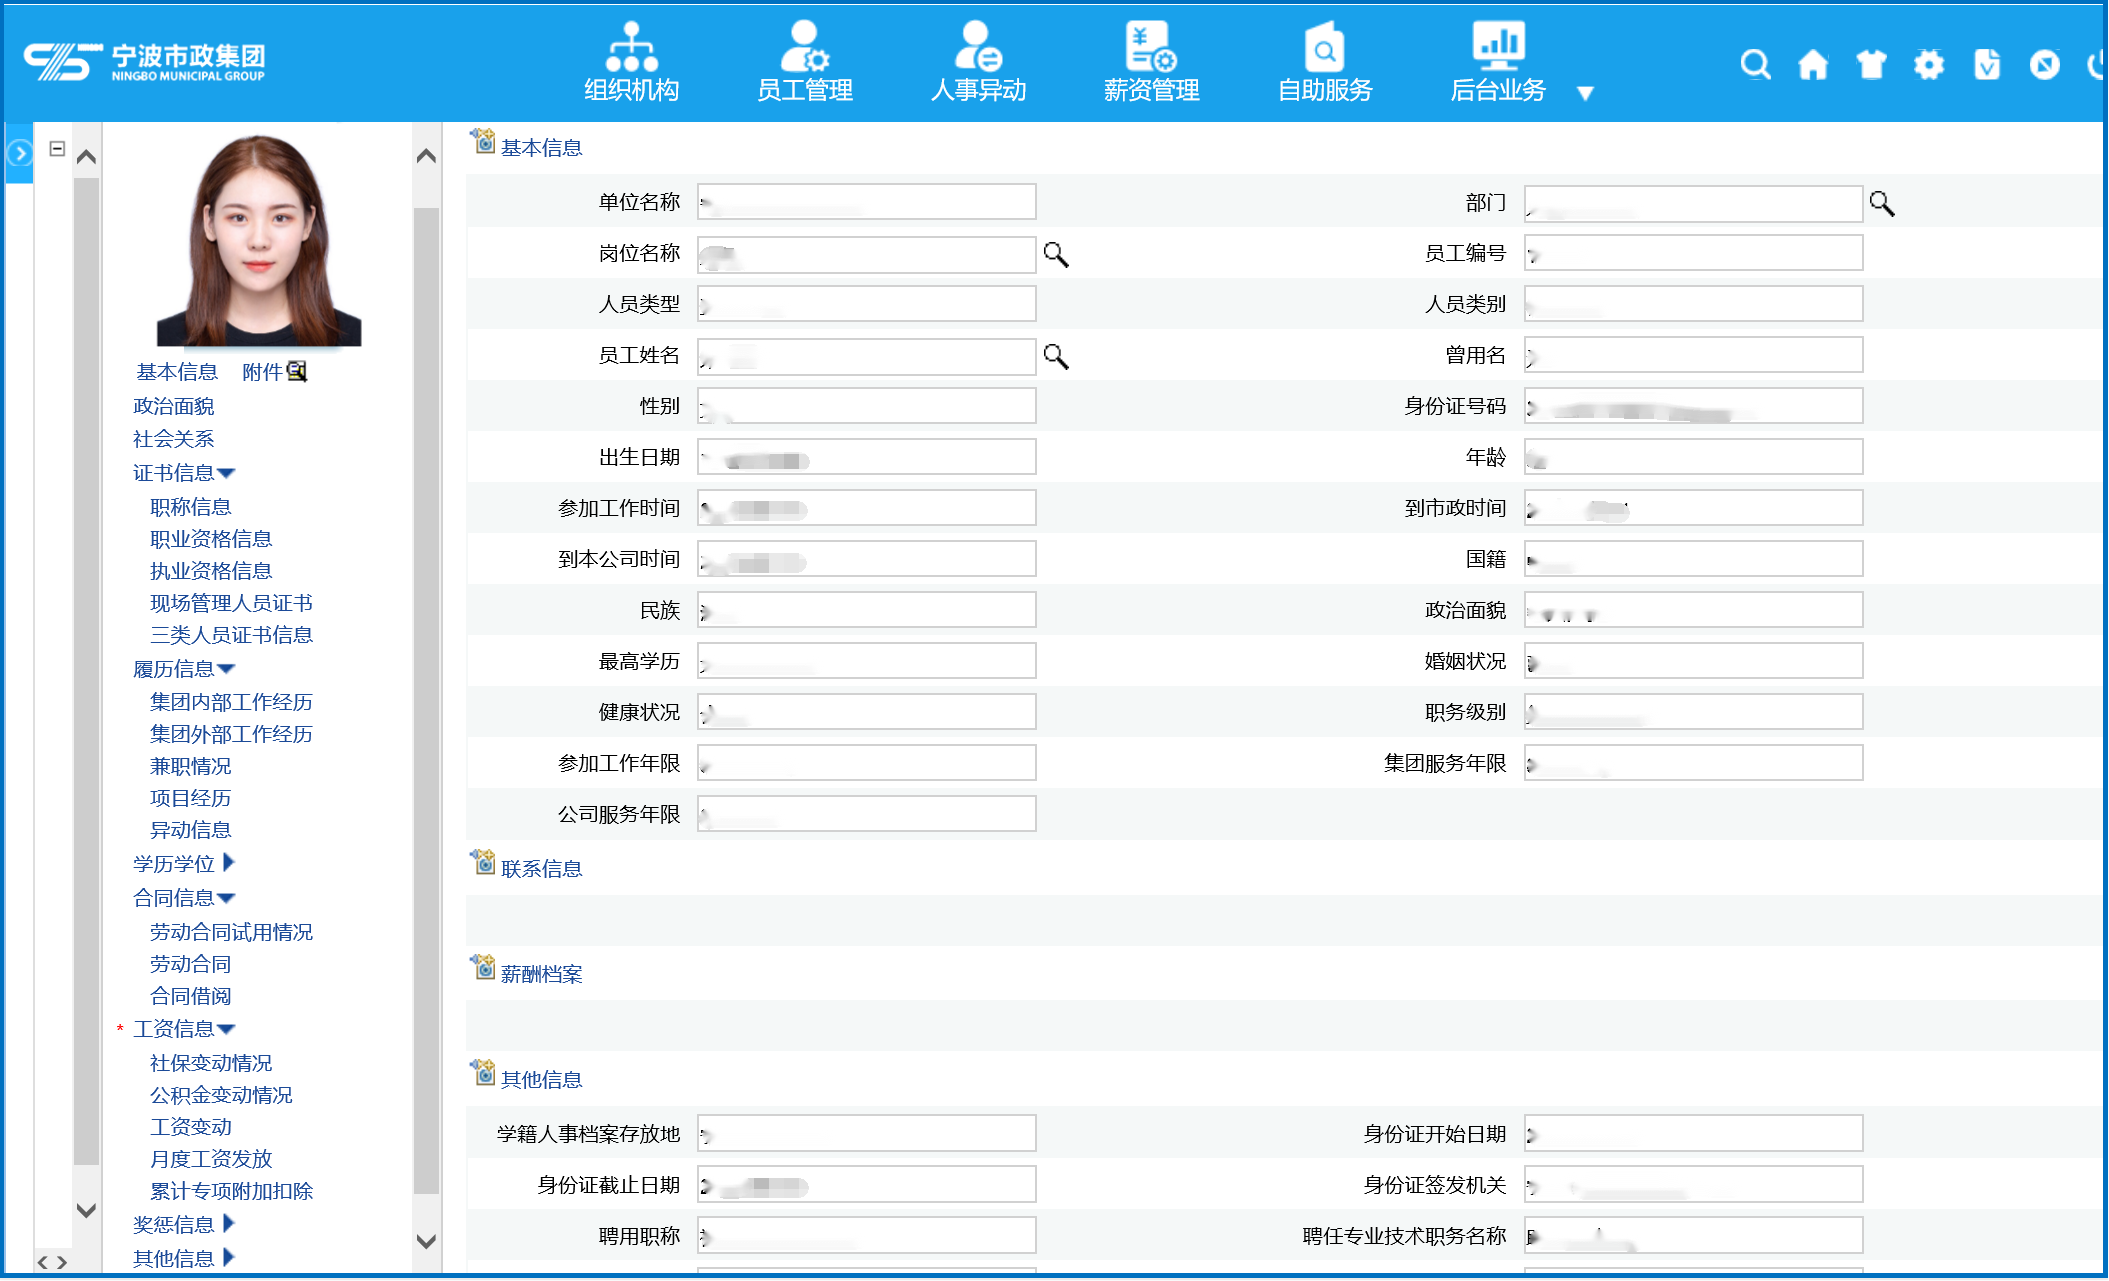The image size is (2109, 1281).
Task: Open the 附件 attachment icon
Action: [297, 372]
